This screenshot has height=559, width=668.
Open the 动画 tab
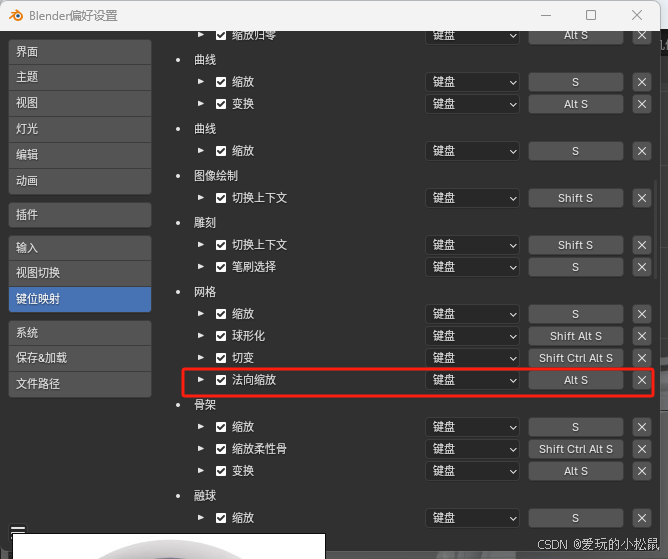pos(80,181)
